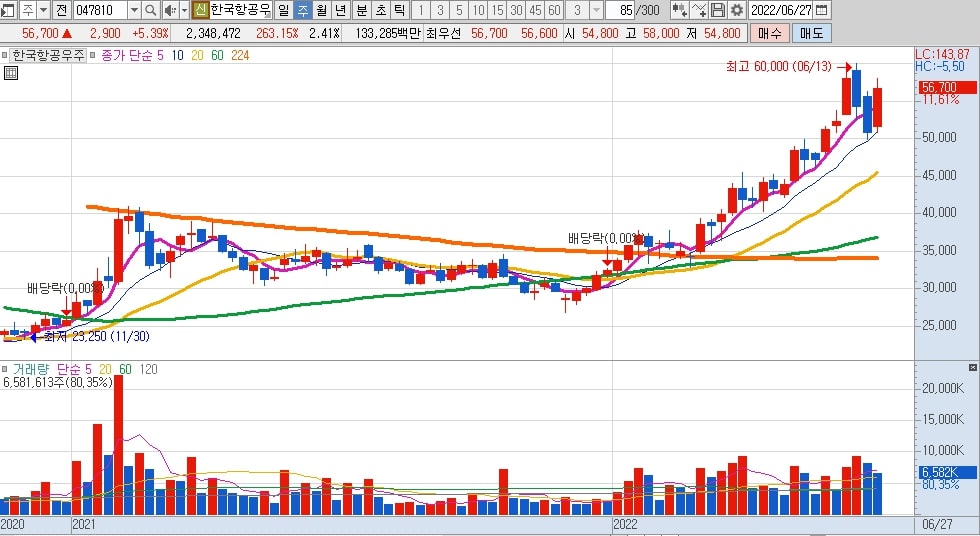Image resolution: width=980 pixels, height=536 pixels.
Task: Click the speaker sound icon
Action: 170,10
